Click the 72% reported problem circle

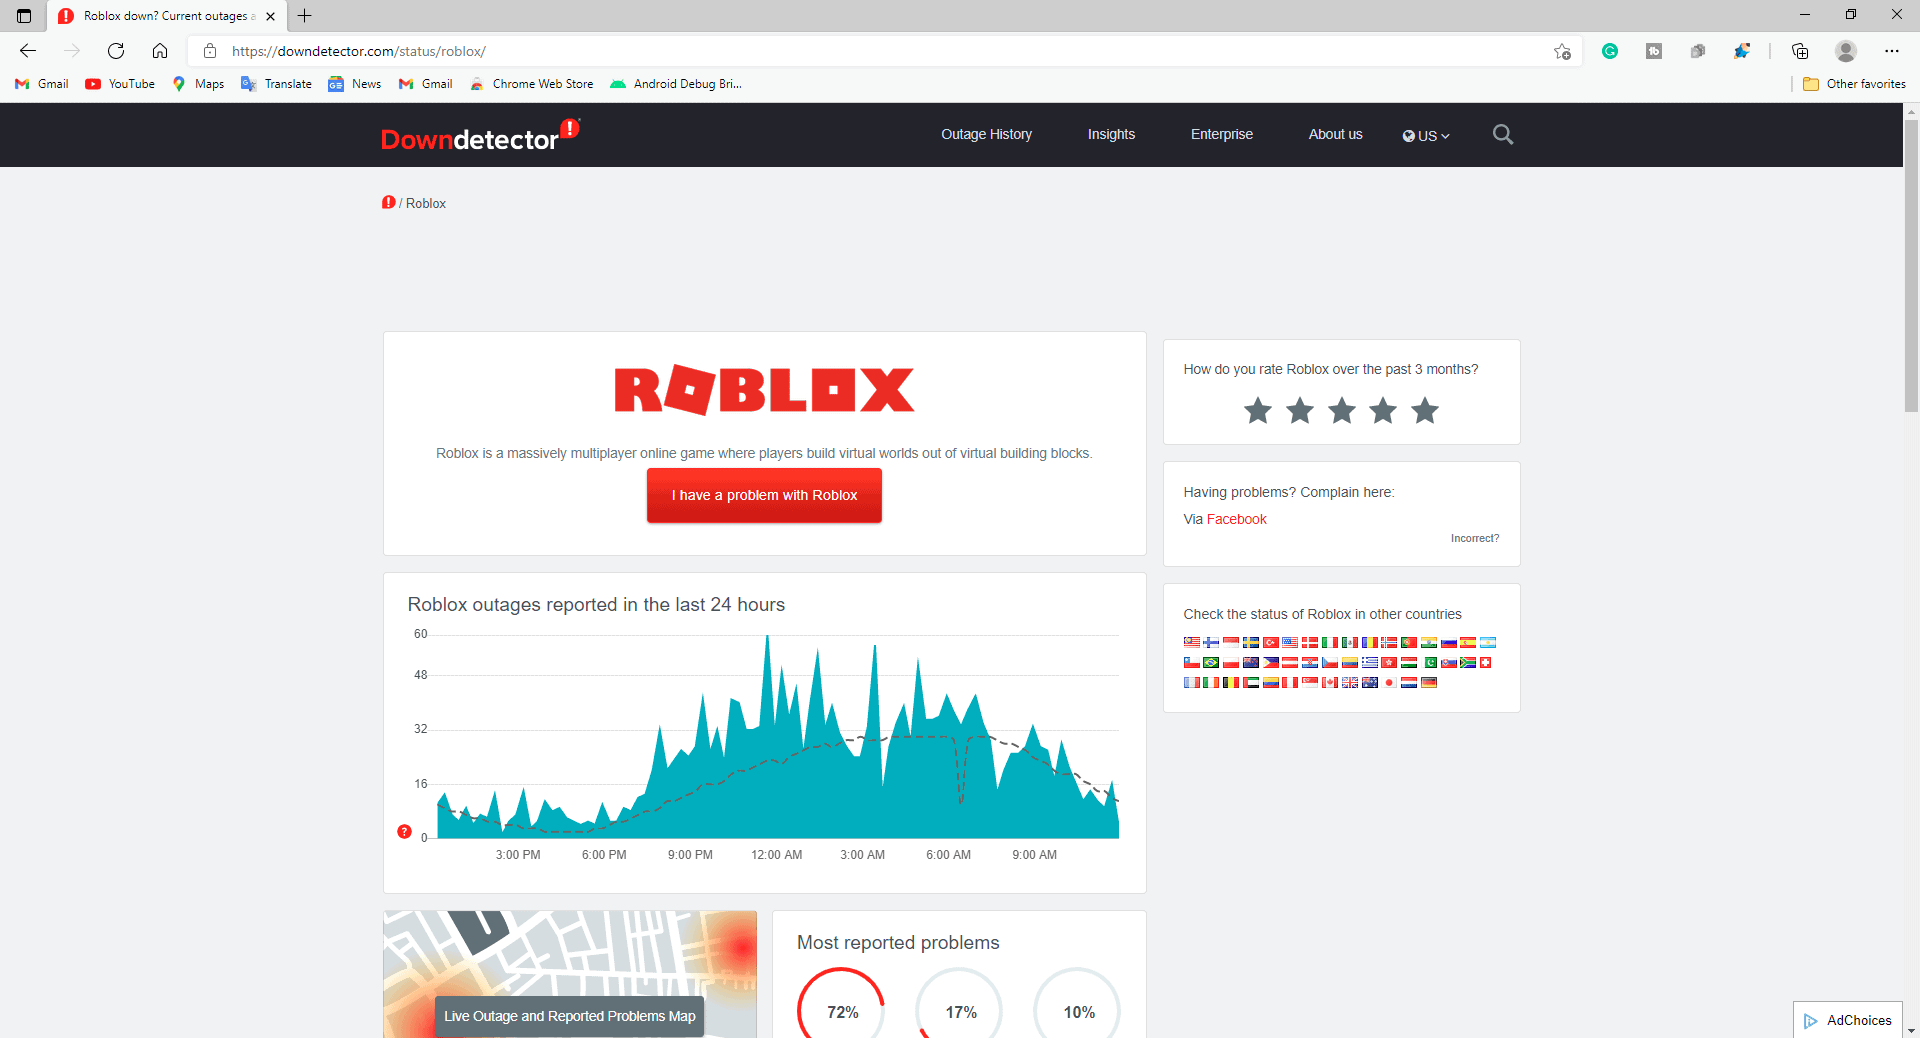[842, 1003]
